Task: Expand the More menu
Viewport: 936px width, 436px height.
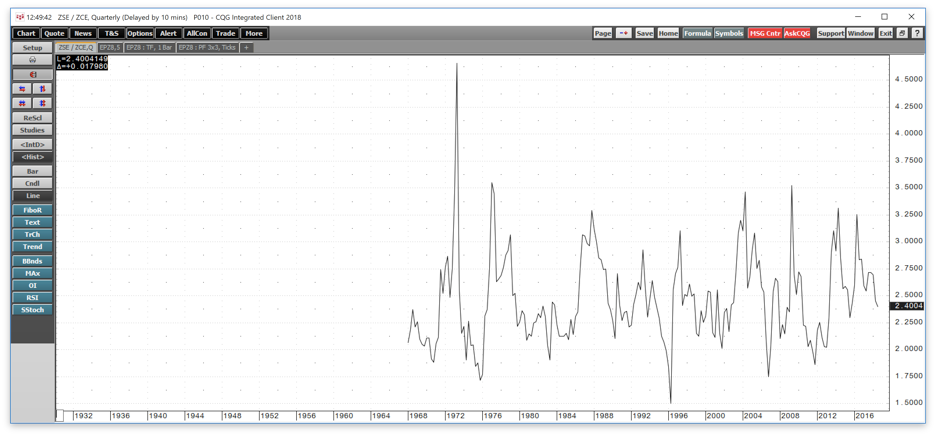Action: pyautogui.click(x=254, y=33)
